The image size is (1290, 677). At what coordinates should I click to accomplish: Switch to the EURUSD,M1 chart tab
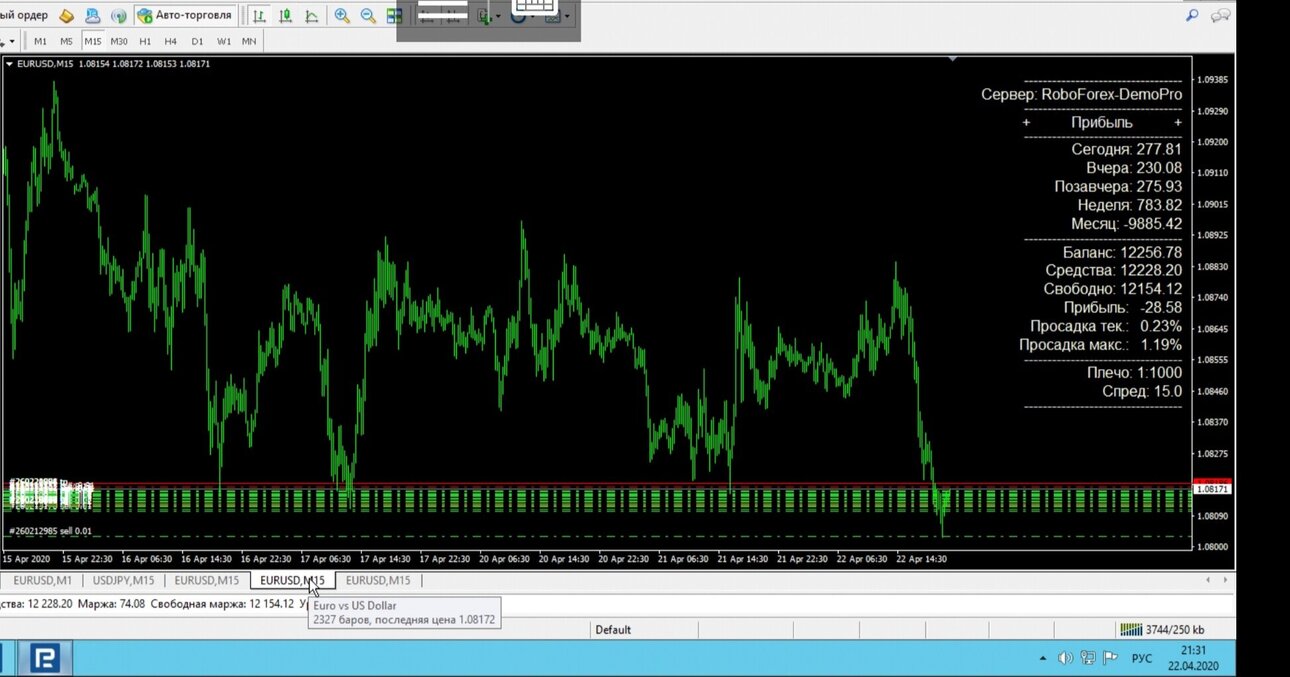point(42,580)
